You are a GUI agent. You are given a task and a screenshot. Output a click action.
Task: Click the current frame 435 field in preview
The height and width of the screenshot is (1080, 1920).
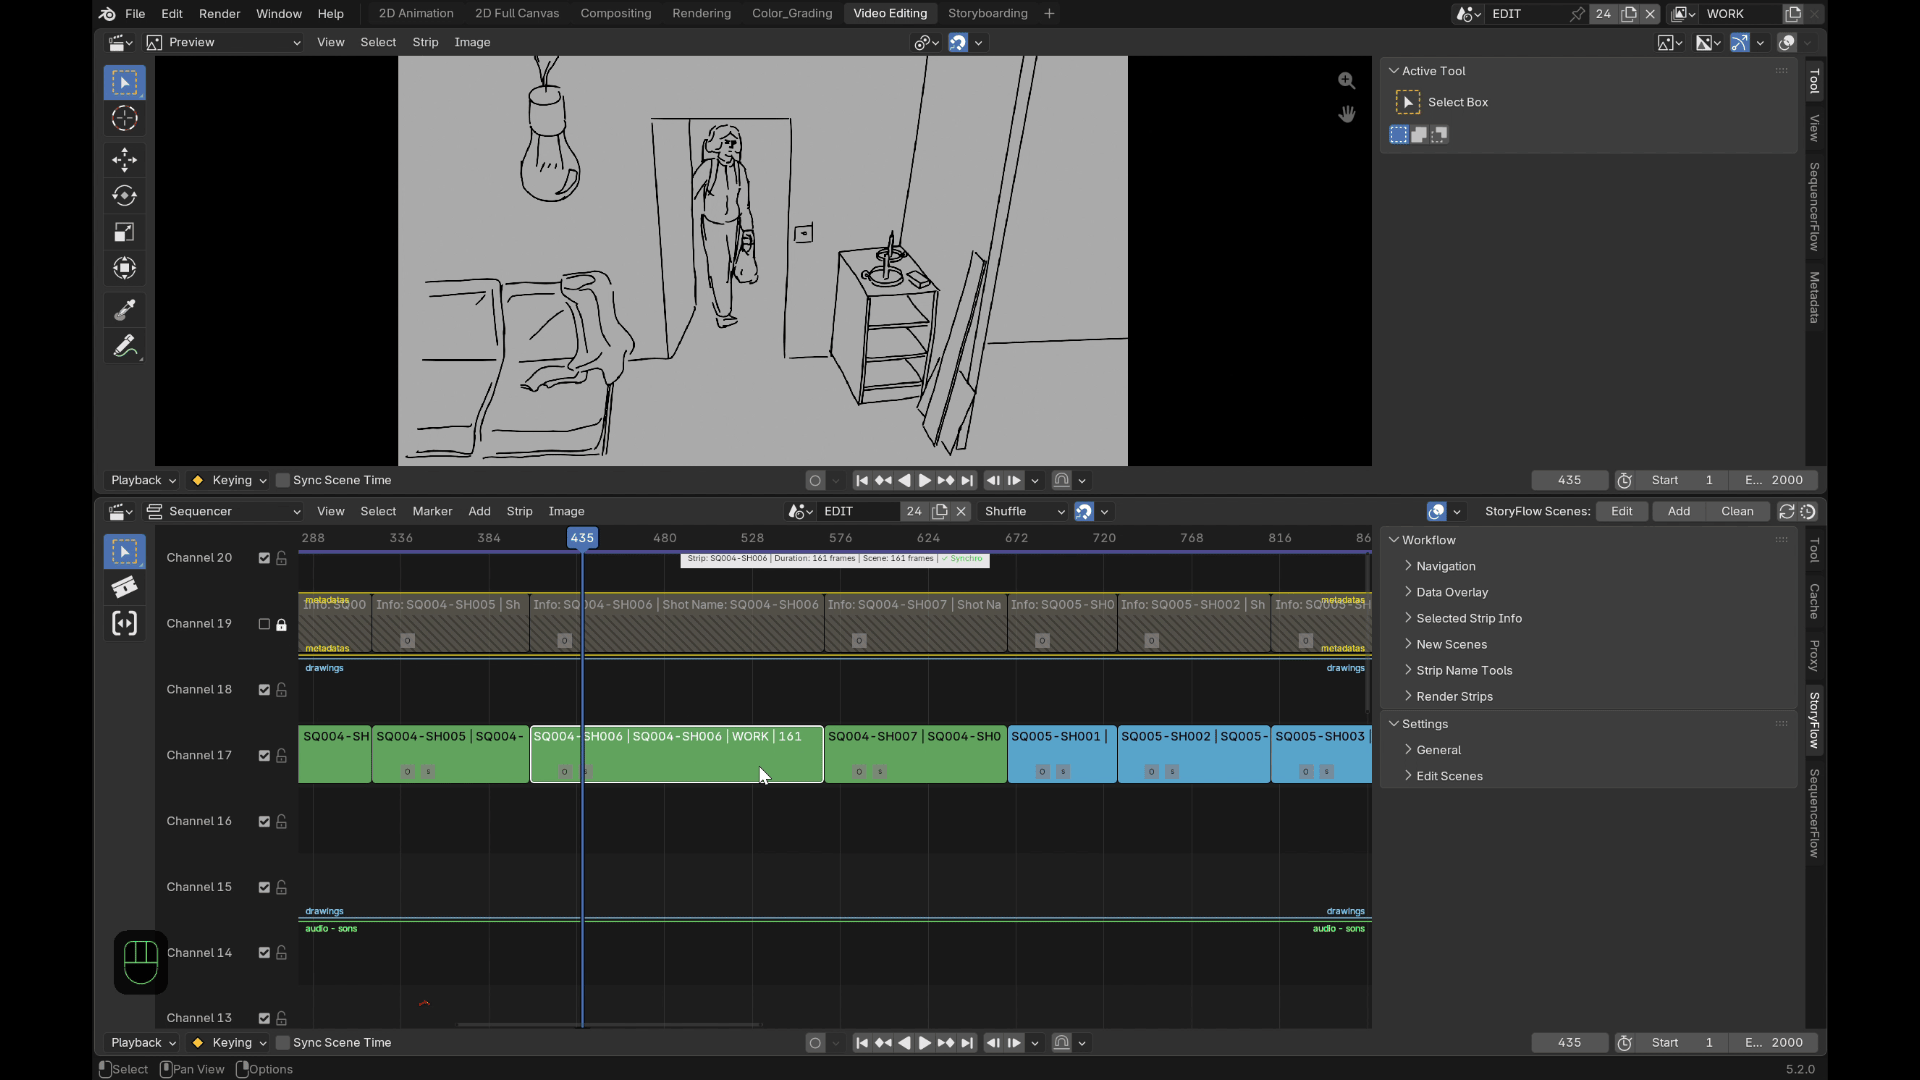1569,480
